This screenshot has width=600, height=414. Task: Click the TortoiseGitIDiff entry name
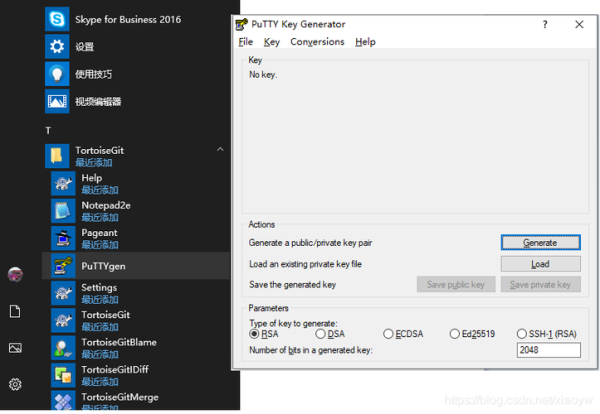coord(115,370)
